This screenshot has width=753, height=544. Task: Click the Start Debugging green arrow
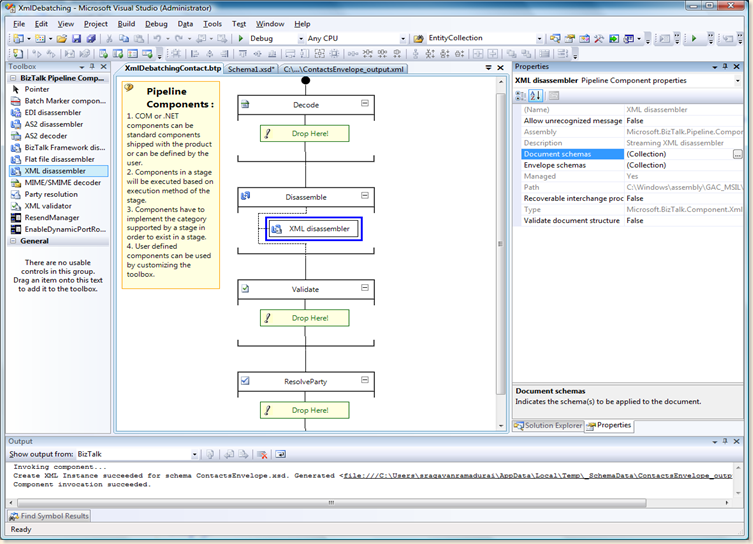pos(240,38)
